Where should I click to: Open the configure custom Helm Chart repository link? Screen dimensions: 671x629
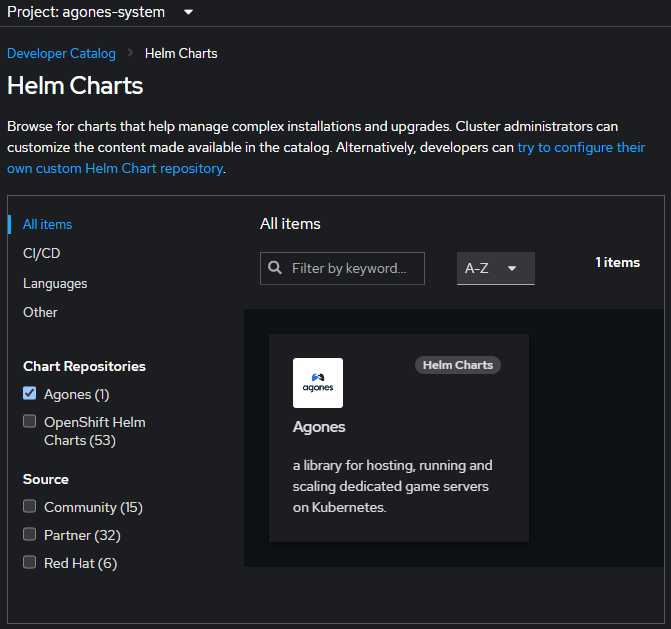pos(580,147)
